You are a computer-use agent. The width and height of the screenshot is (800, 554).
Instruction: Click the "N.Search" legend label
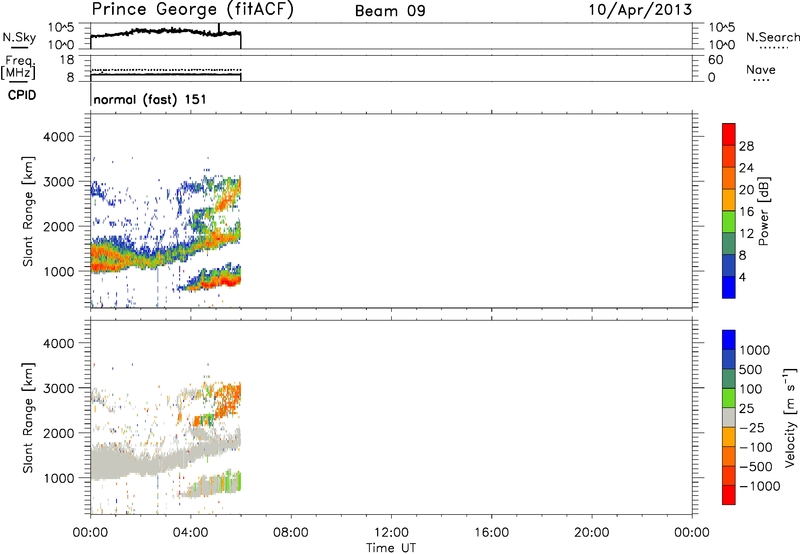coord(772,37)
